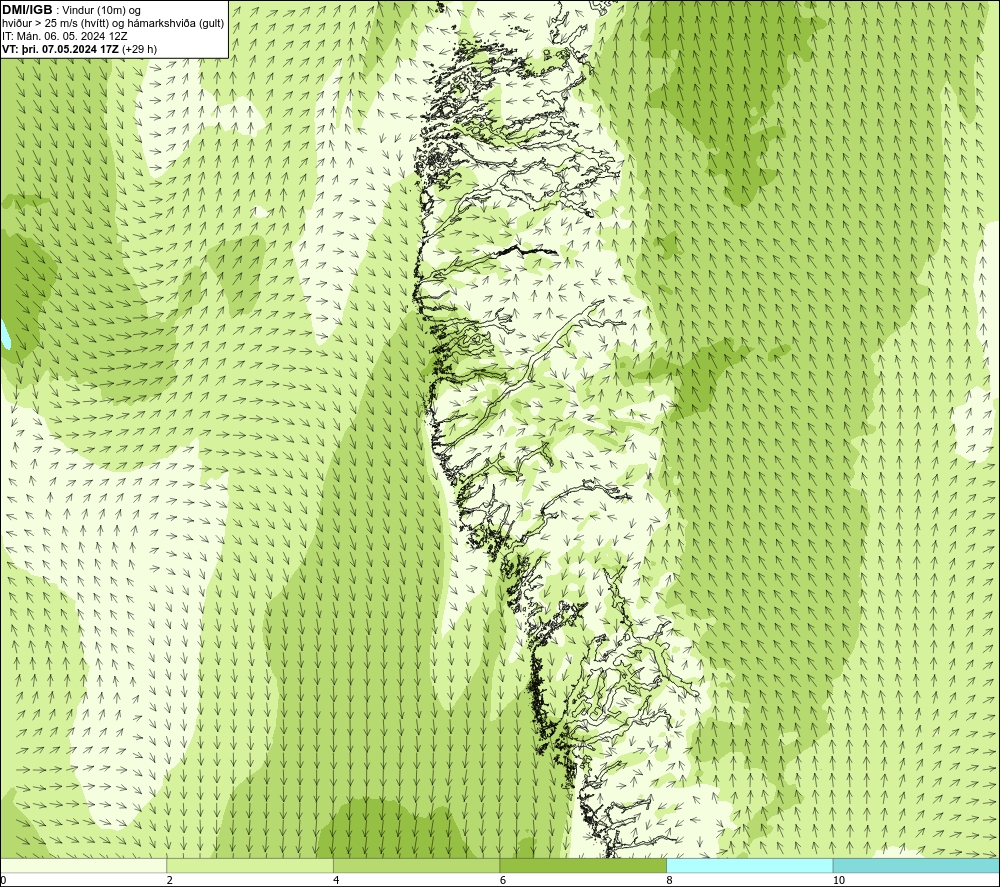Click the 2–4 m/s light green swatch
Viewport: 1000px width, 887px height.
point(250,865)
